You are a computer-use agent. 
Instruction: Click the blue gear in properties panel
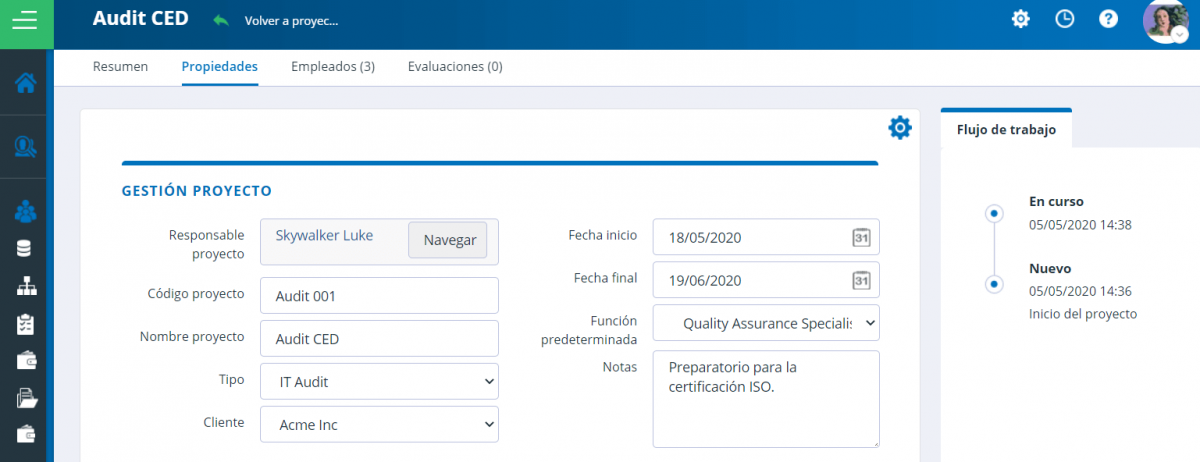(900, 127)
